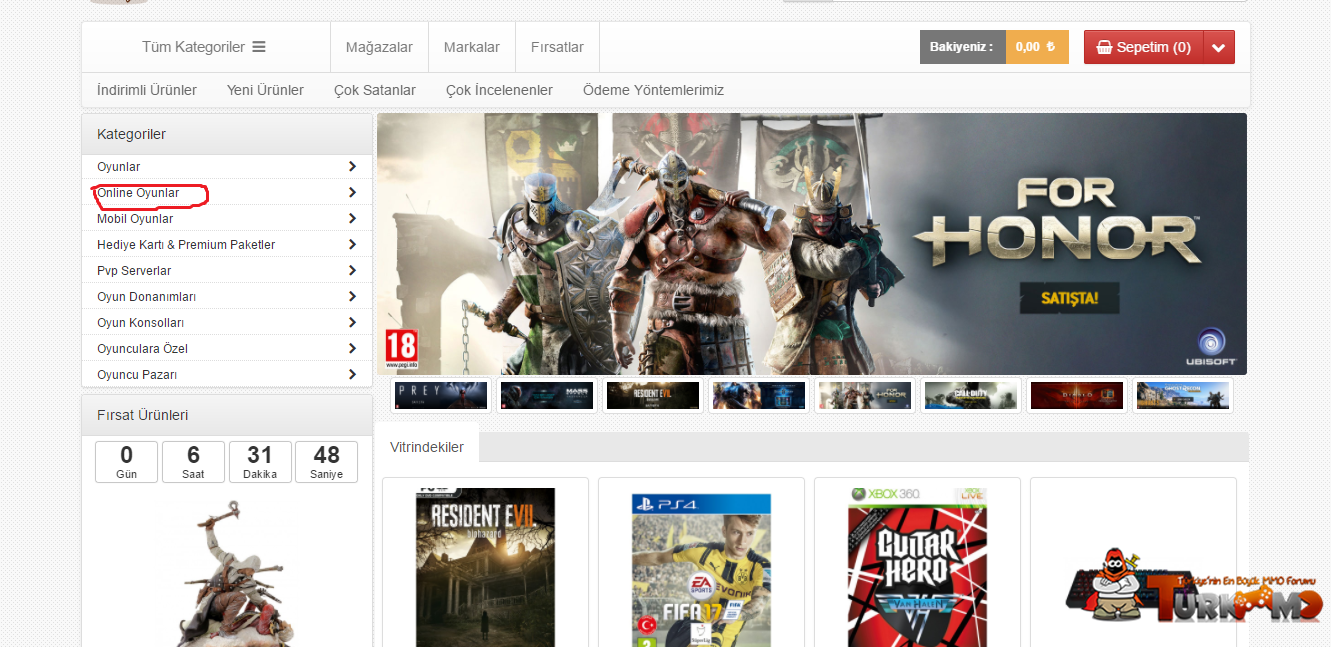This screenshot has height=647, width=1331.
Task: Select the Ghost Recon slider thumbnail
Action: click(x=1183, y=396)
